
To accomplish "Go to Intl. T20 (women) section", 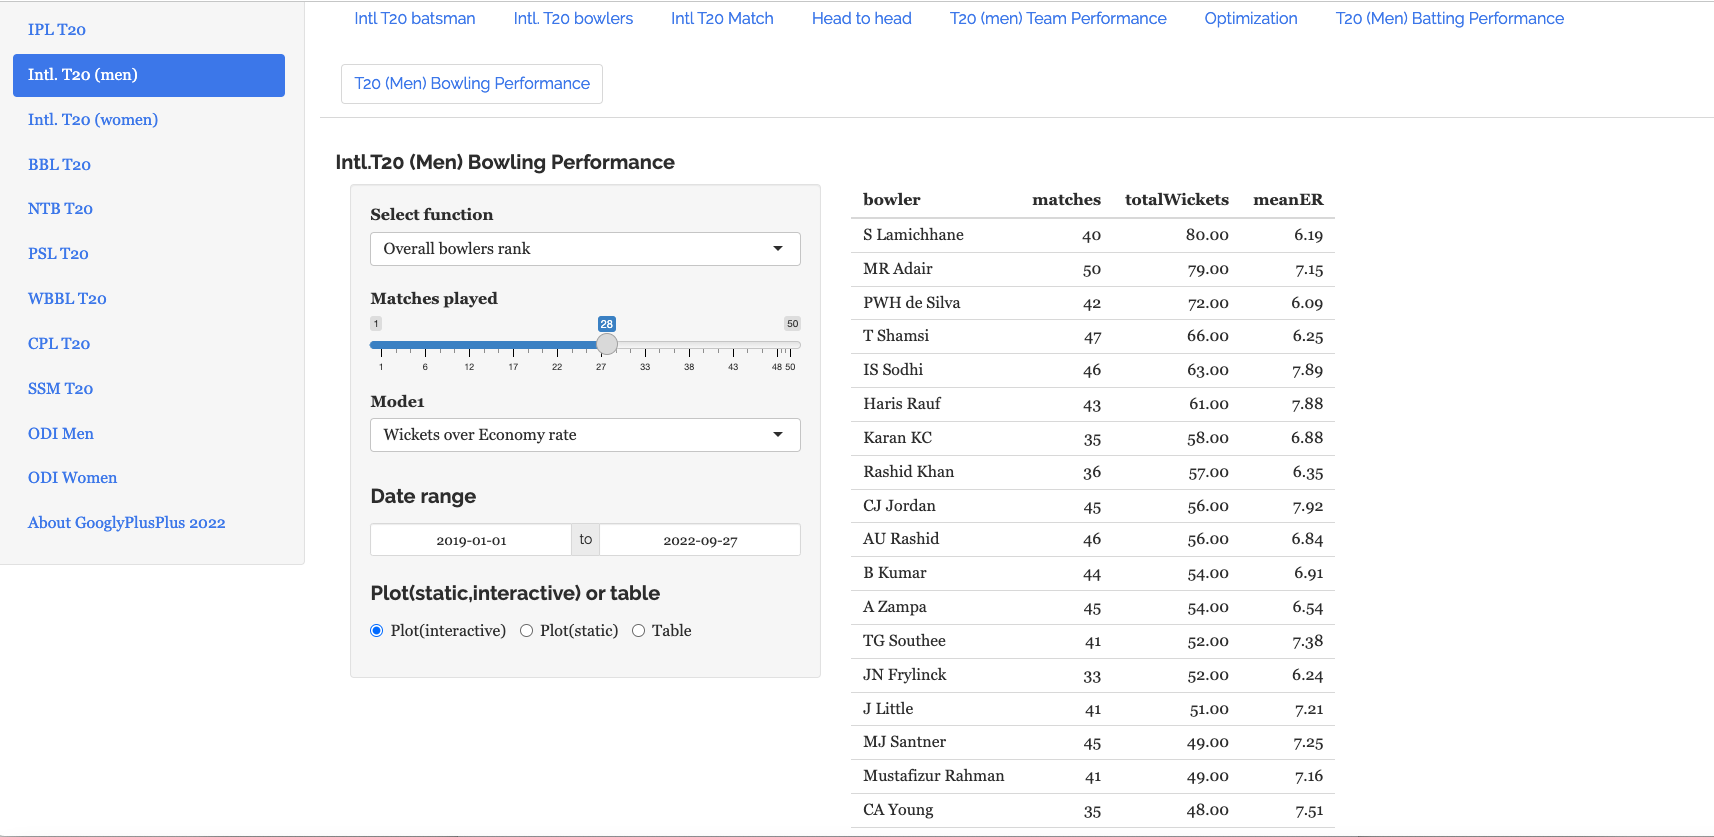I will (x=93, y=120).
